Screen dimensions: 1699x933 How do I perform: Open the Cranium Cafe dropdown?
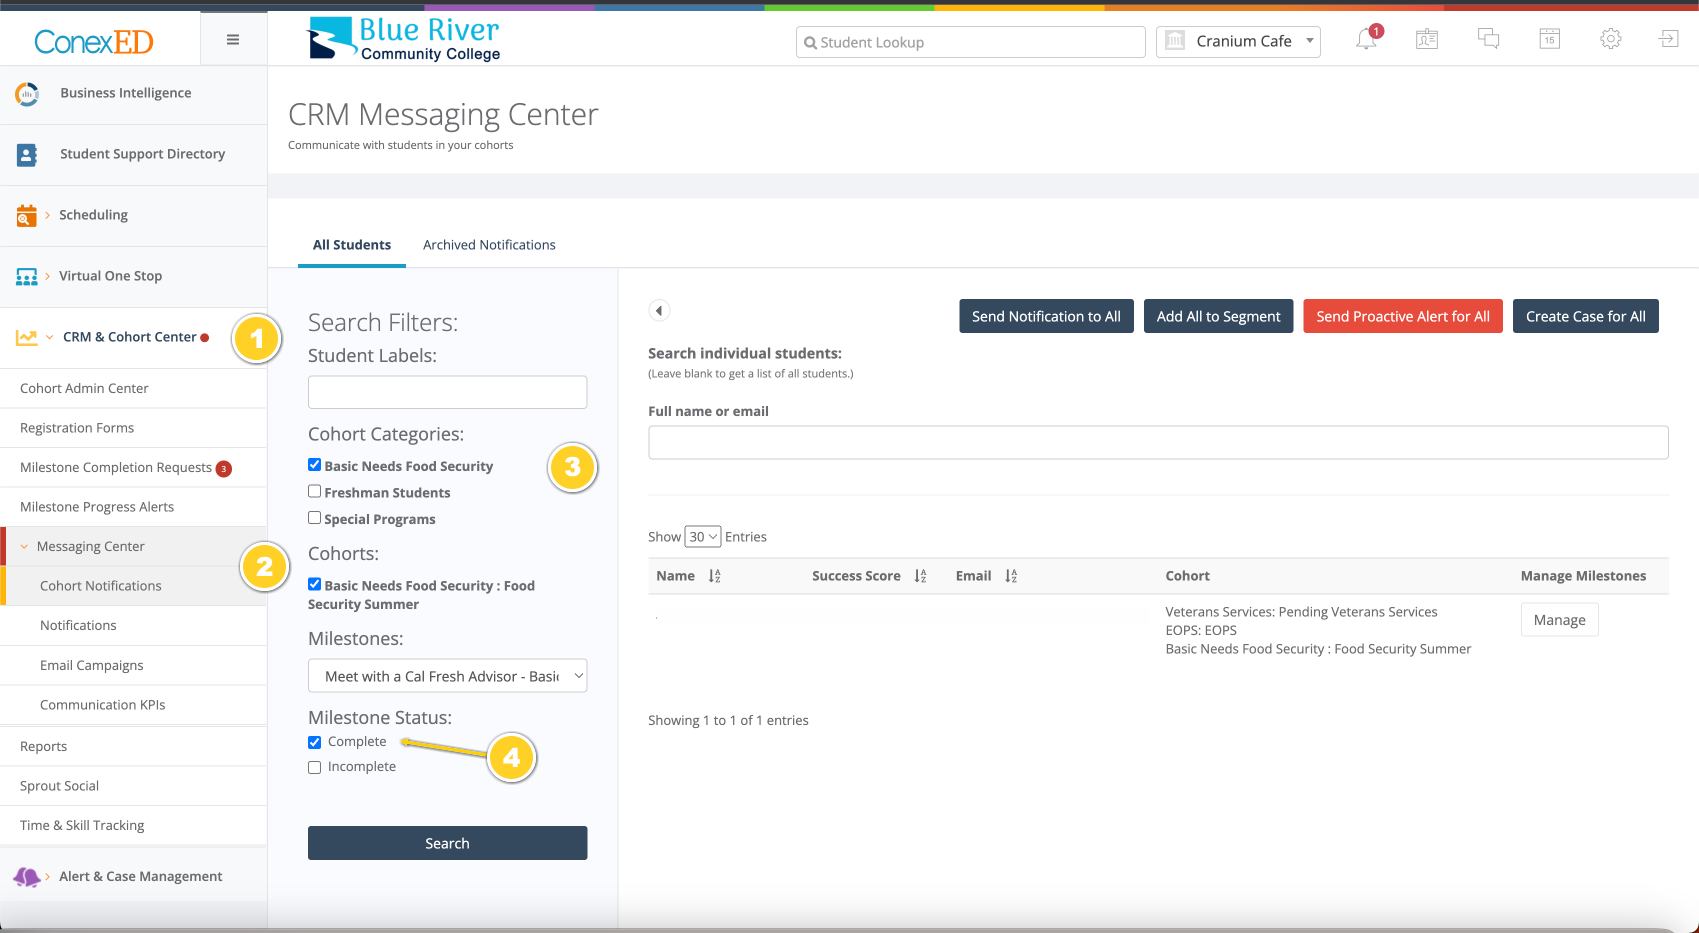pyautogui.click(x=1238, y=42)
